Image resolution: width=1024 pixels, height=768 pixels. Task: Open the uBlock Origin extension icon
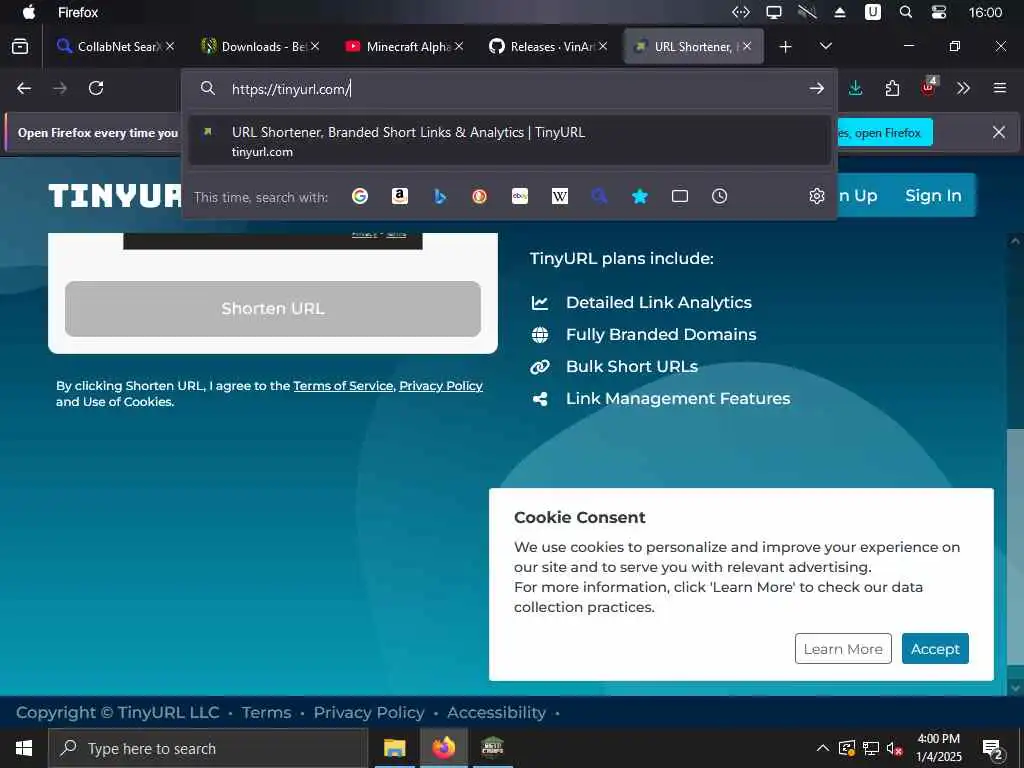click(x=929, y=87)
